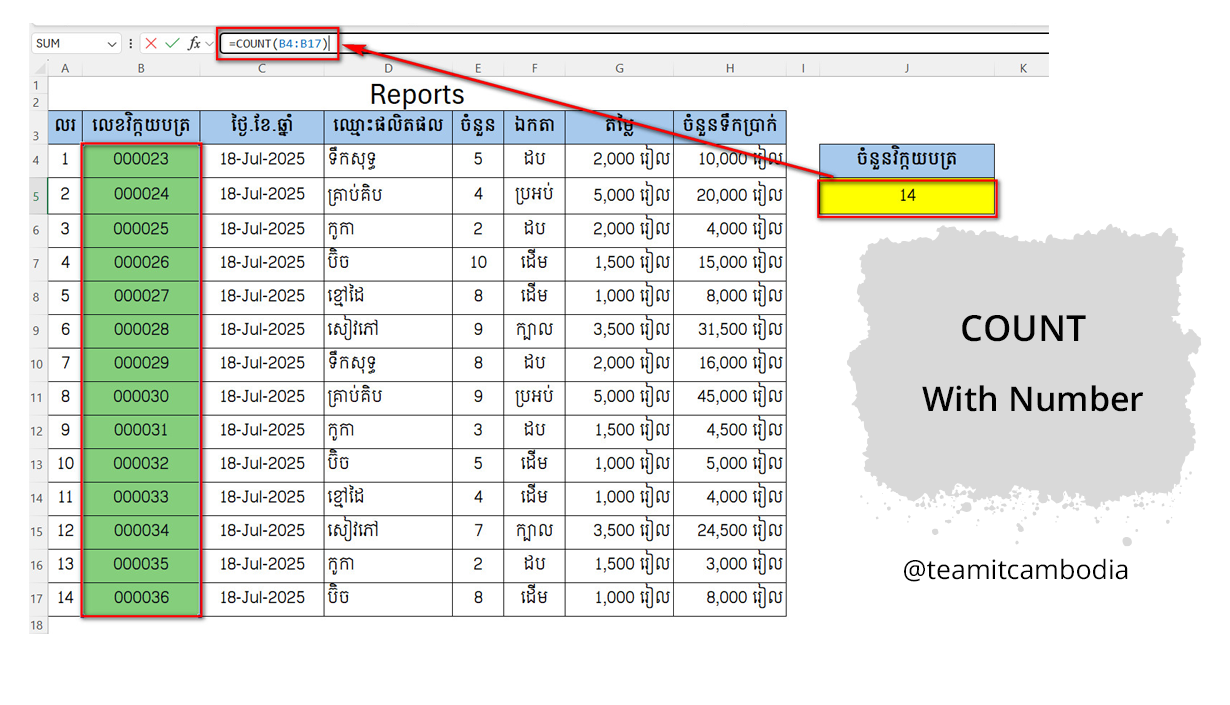Click the Reports title cell
Screen dimensions: 1230x705
[x=417, y=95]
